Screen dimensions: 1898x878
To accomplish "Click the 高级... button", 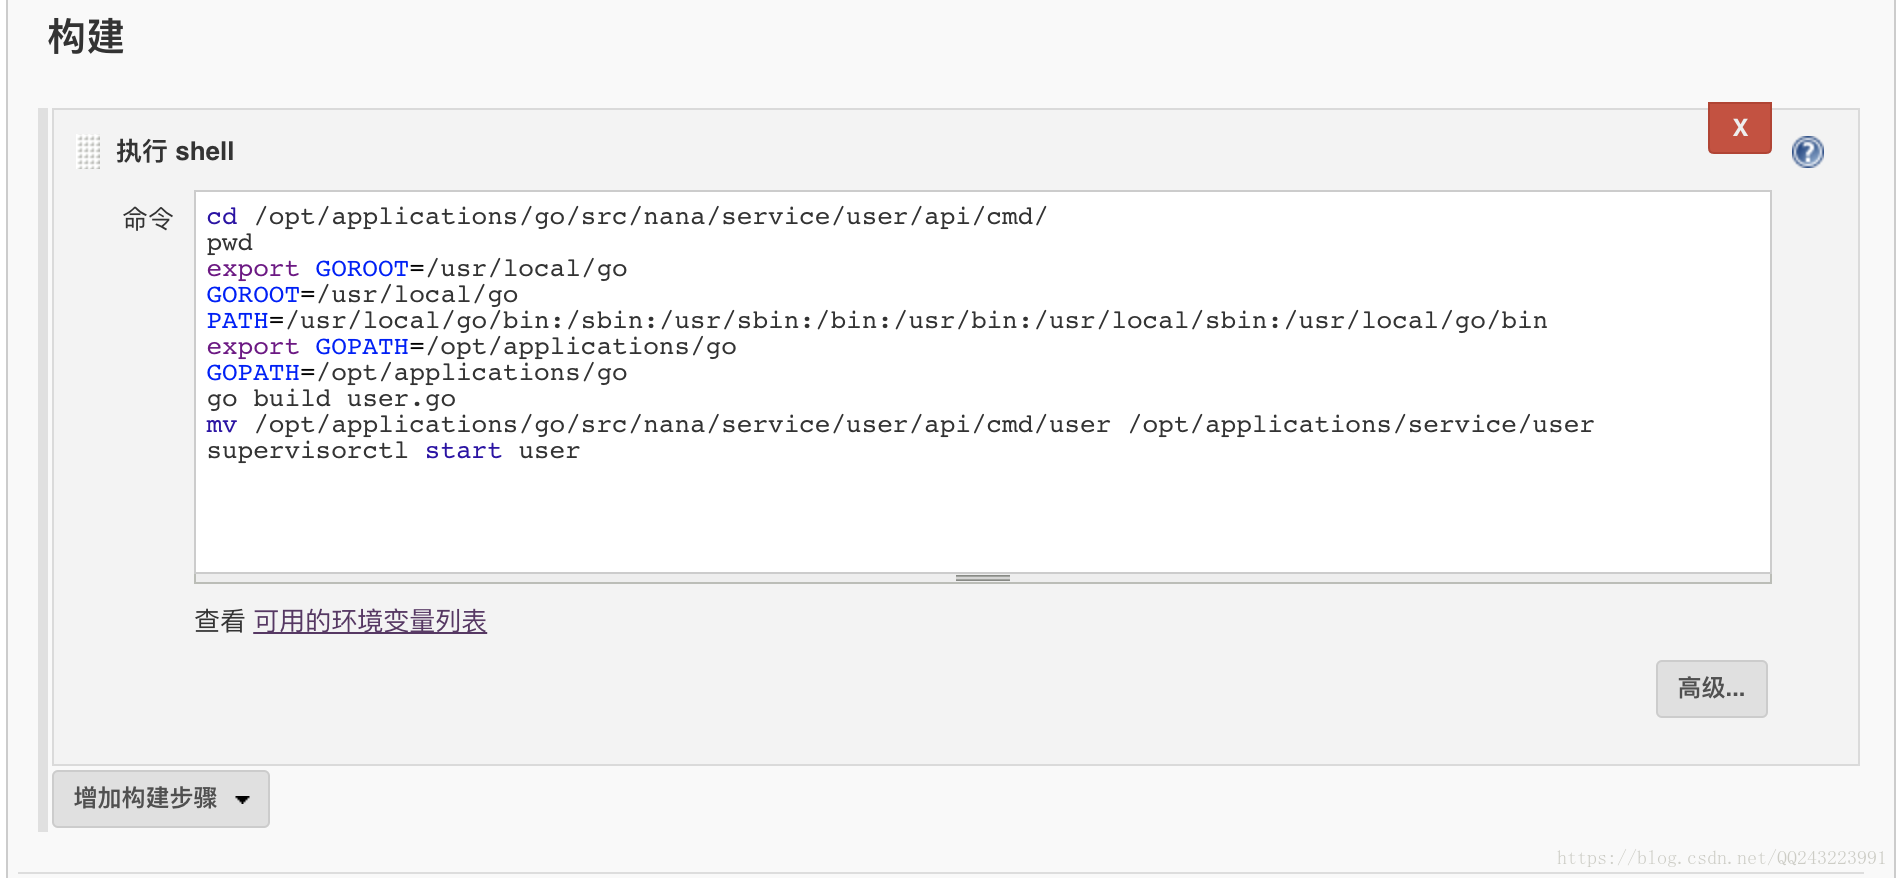I will (x=1711, y=688).
